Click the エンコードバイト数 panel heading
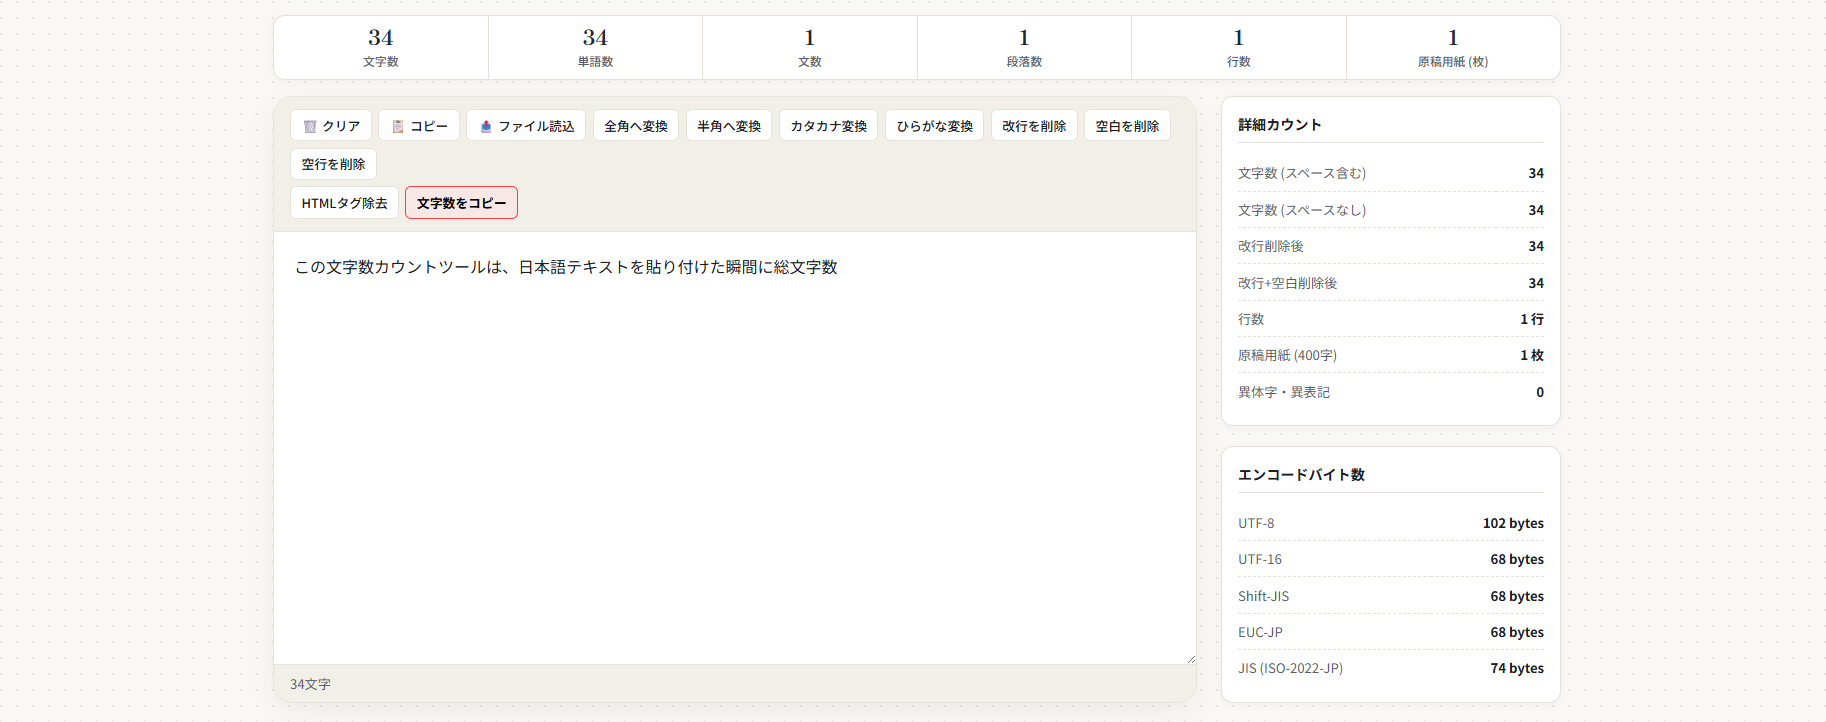The width and height of the screenshot is (1826, 722). 1301,475
